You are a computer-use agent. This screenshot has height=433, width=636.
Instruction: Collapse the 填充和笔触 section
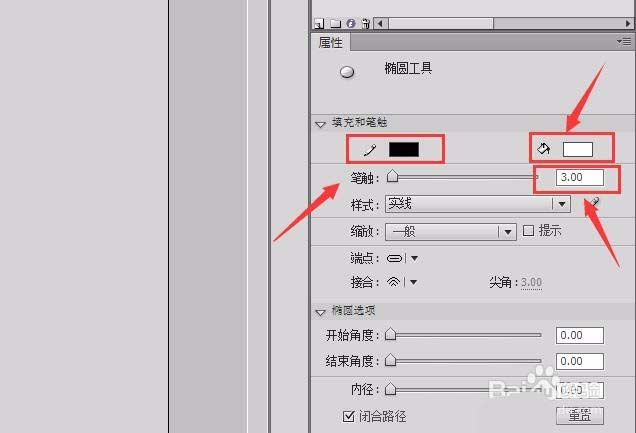(x=320, y=124)
